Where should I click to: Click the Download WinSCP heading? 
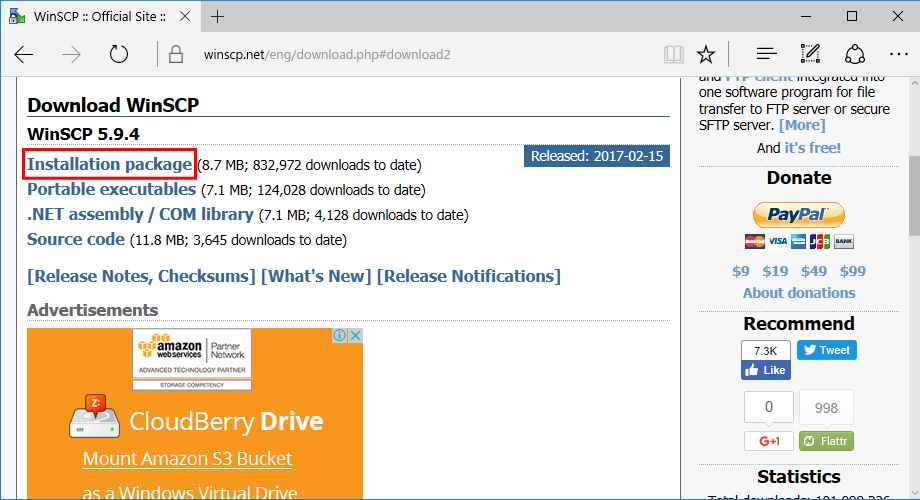click(x=113, y=105)
